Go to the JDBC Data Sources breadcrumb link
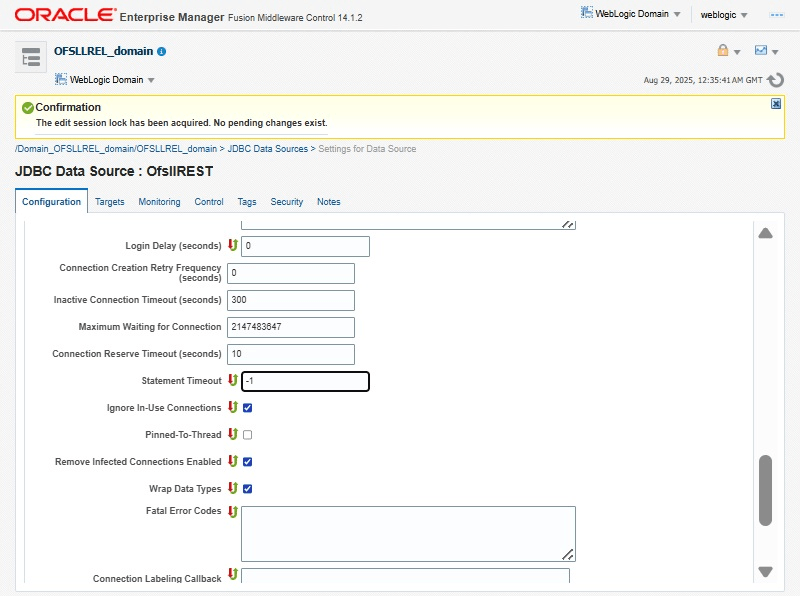Image resolution: width=802 pixels, height=596 pixels. (x=267, y=149)
